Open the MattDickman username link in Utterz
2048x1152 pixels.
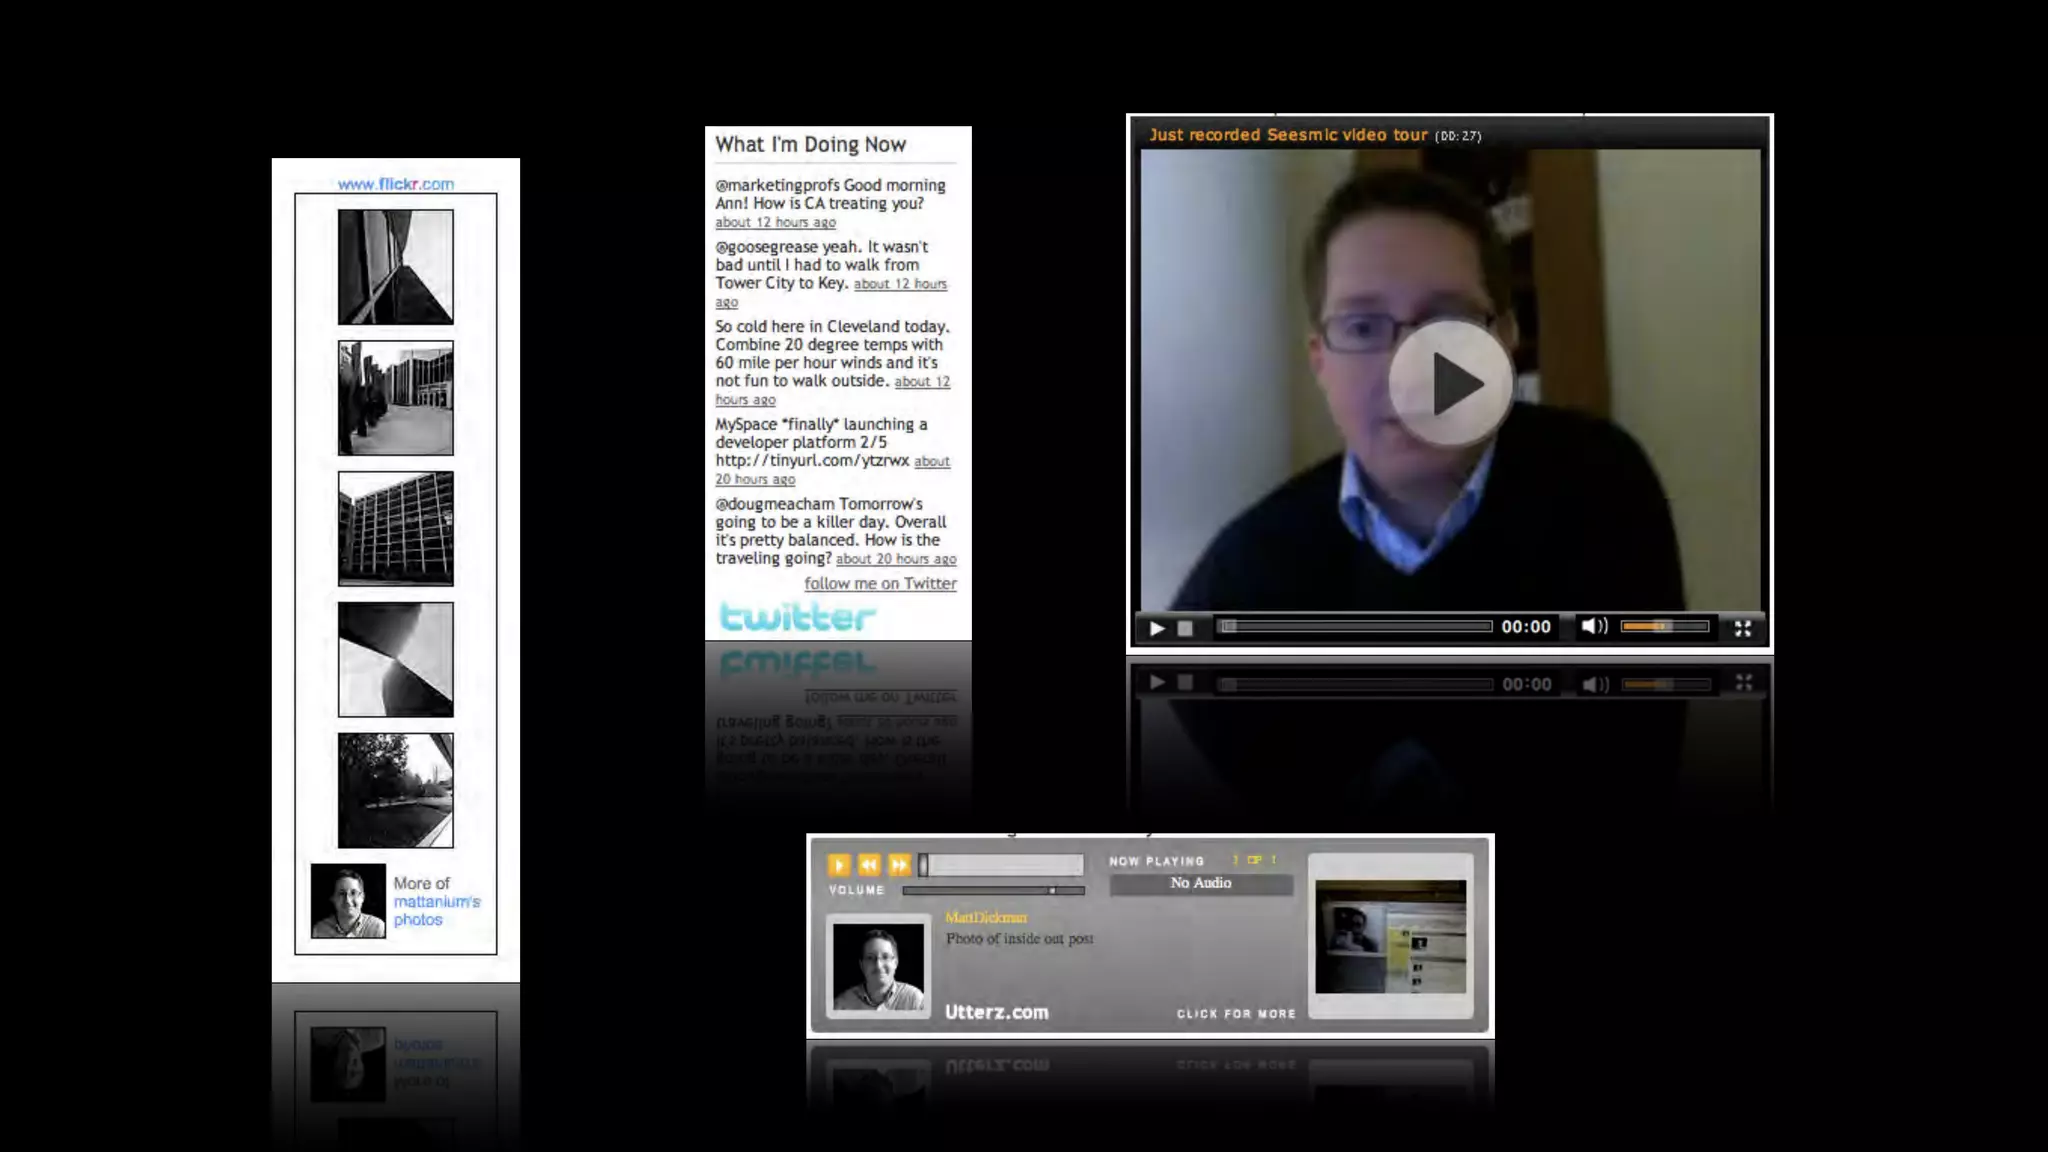[985, 917]
